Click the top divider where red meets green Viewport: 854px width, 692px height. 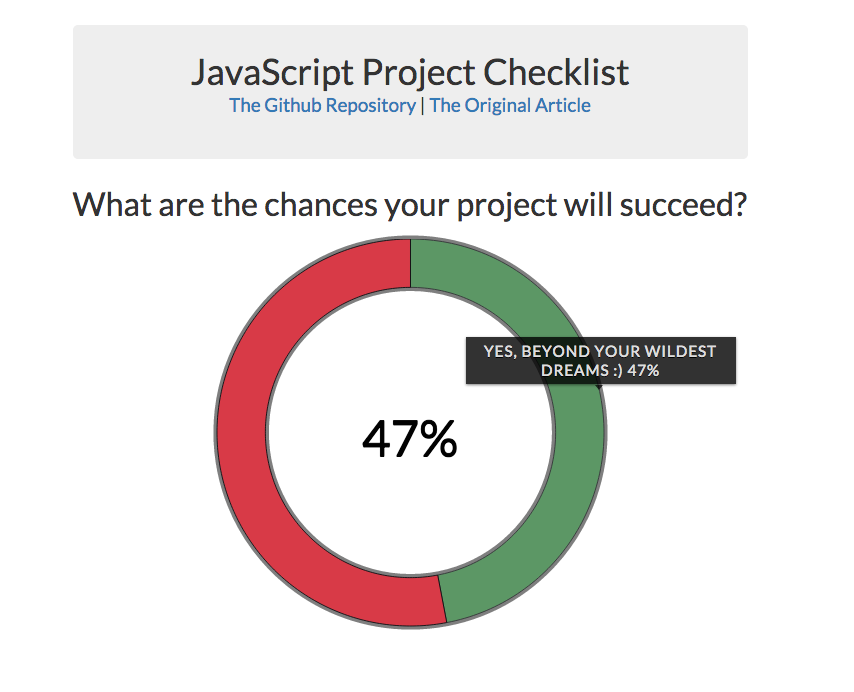pyautogui.click(x=410, y=264)
